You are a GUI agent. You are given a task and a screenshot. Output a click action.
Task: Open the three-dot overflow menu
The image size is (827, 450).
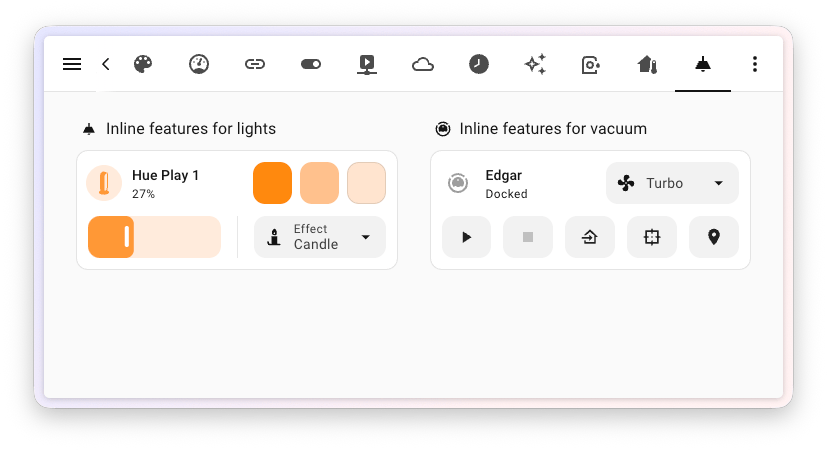pyautogui.click(x=755, y=64)
